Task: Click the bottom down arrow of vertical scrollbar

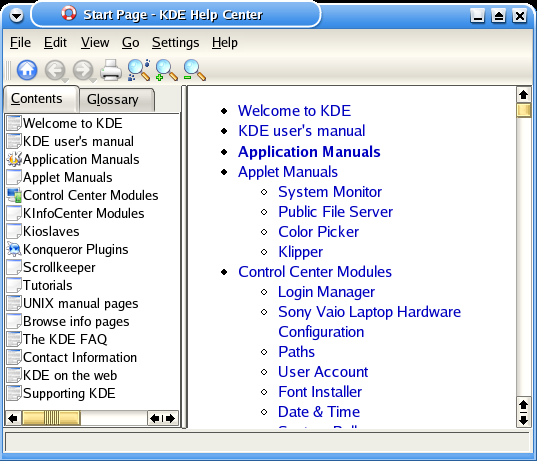Action: (x=523, y=420)
